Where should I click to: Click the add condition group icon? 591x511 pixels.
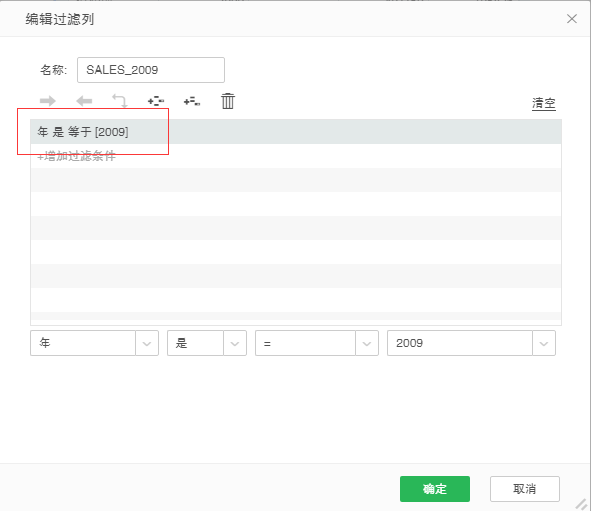tap(156, 101)
